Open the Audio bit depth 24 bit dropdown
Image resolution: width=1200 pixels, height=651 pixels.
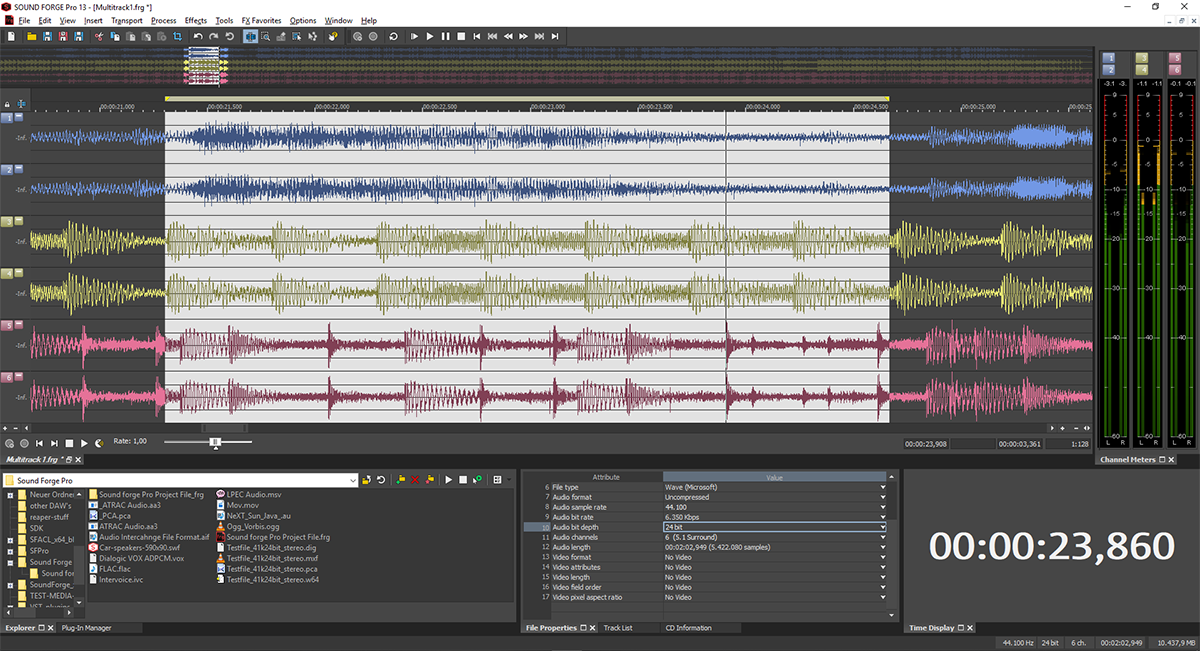point(883,527)
